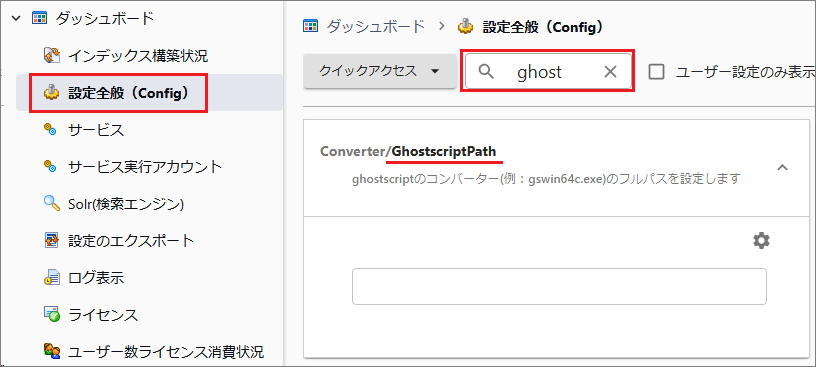Click the 設定のエクスポート icon
This screenshot has height=367, width=816.
point(51,241)
